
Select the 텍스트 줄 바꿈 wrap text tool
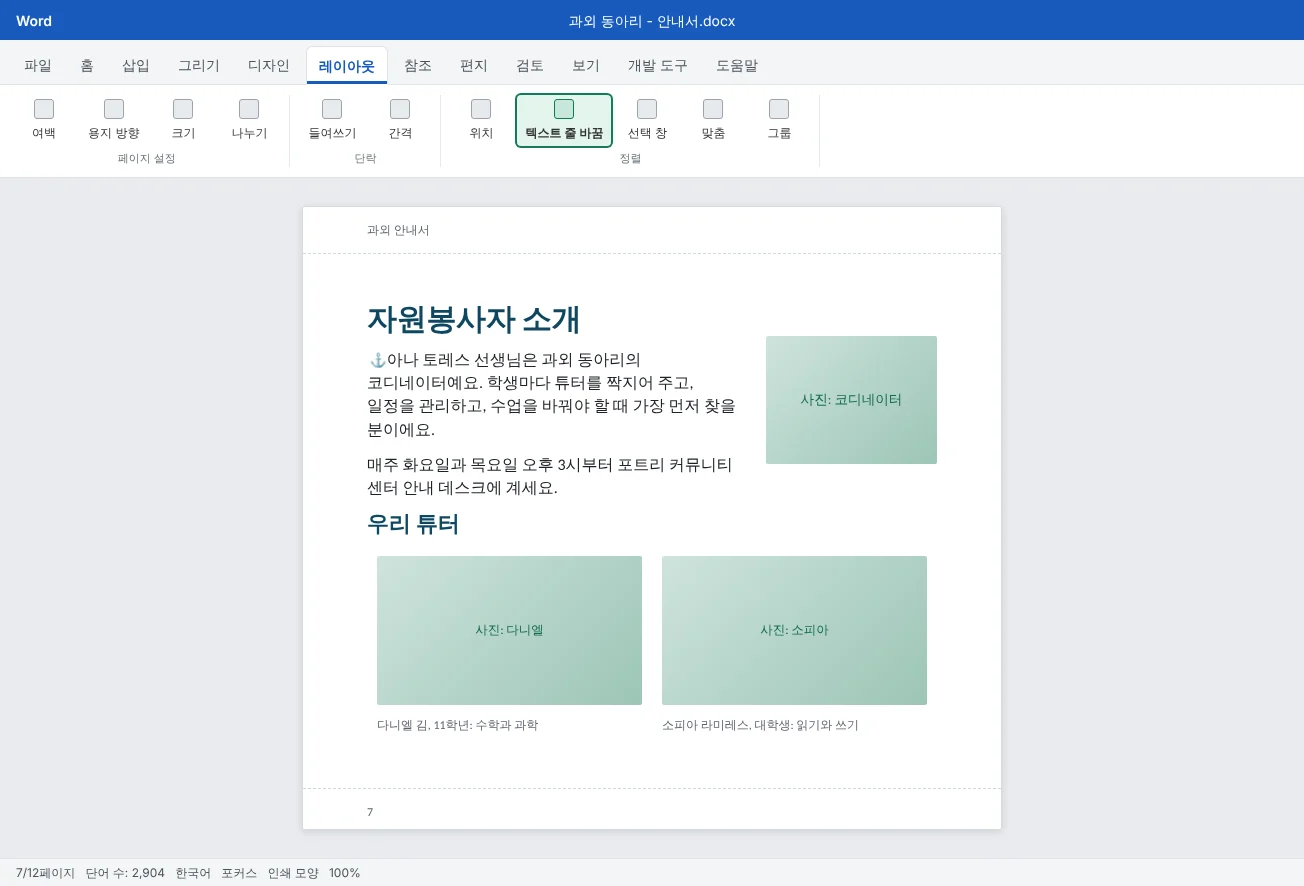(x=564, y=121)
